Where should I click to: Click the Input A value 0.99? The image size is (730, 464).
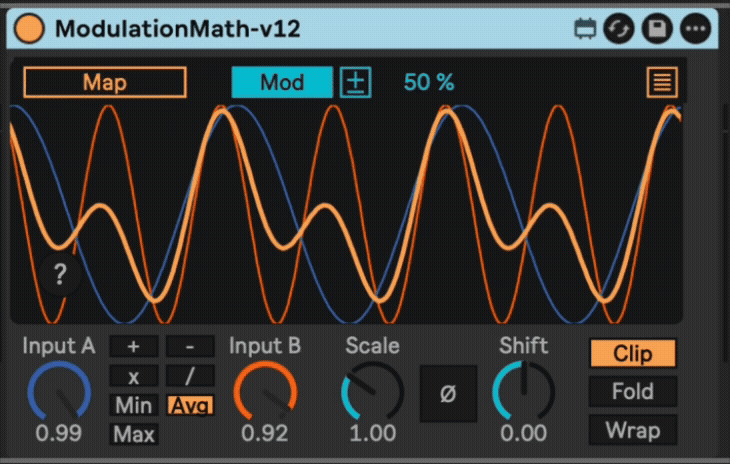pyautogui.click(x=59, y=433)
